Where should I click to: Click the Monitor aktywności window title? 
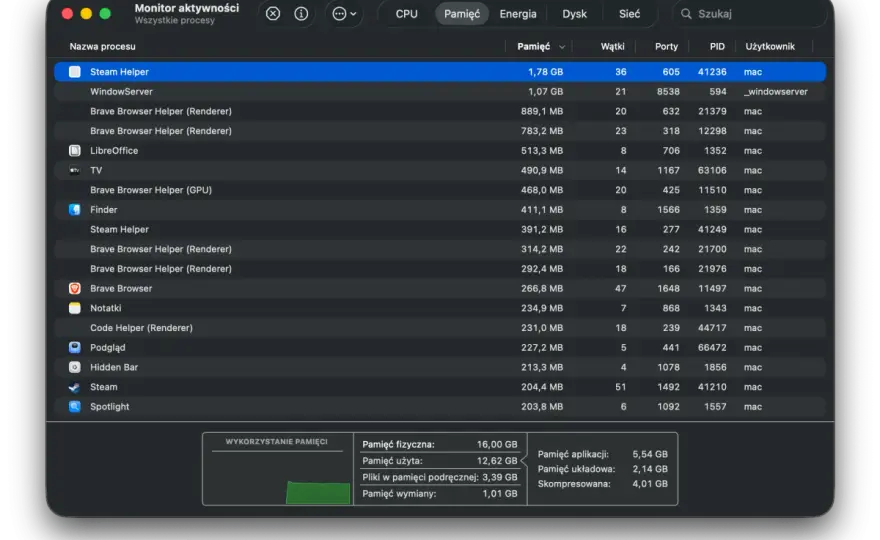click(186, 8)
